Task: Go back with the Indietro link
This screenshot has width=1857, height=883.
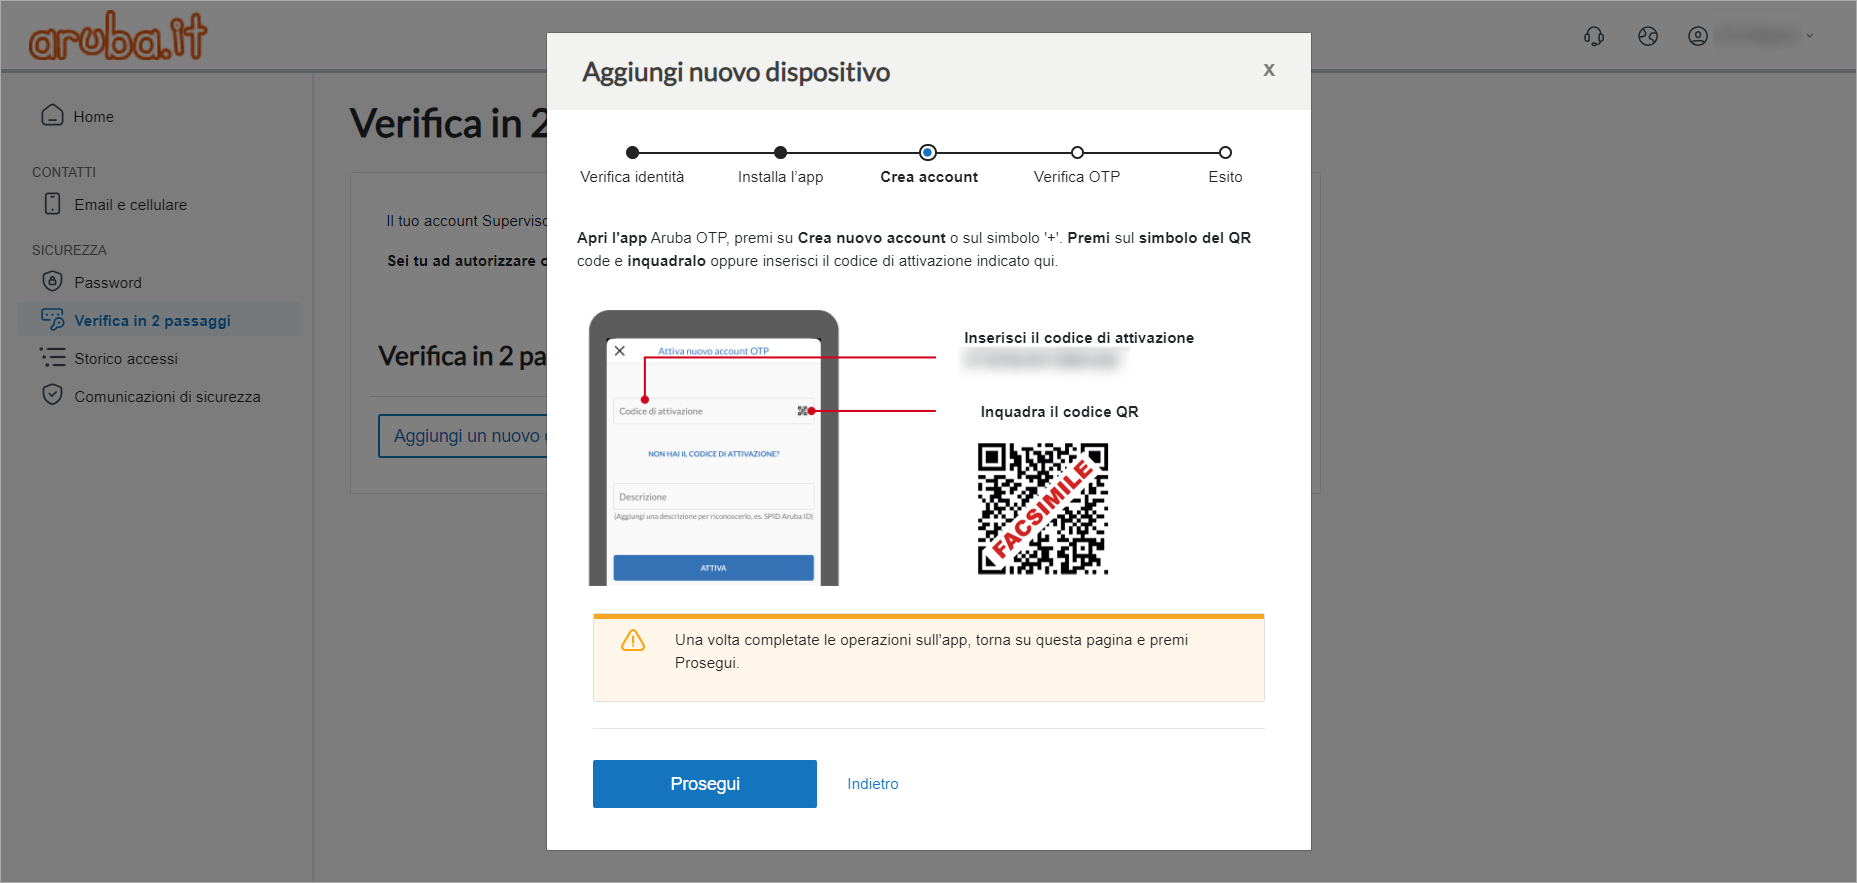Action: coord(872,784)
